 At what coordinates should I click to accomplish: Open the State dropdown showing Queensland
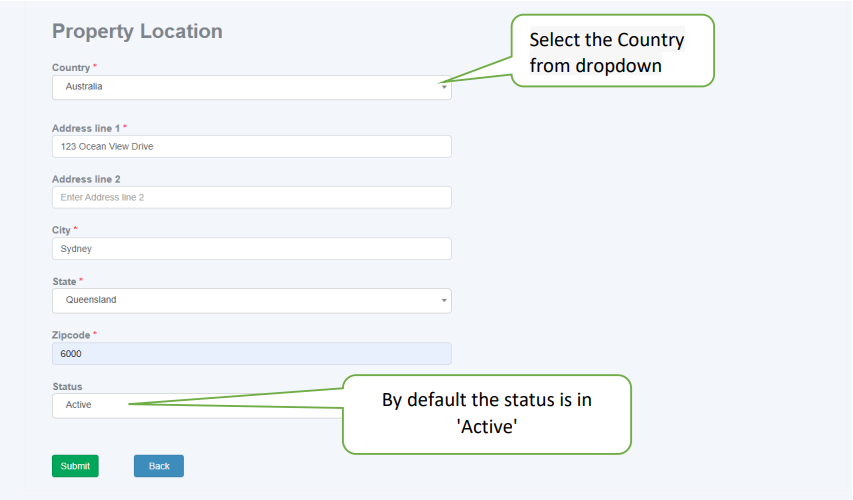pyautogui.click(x=251, y=300)
